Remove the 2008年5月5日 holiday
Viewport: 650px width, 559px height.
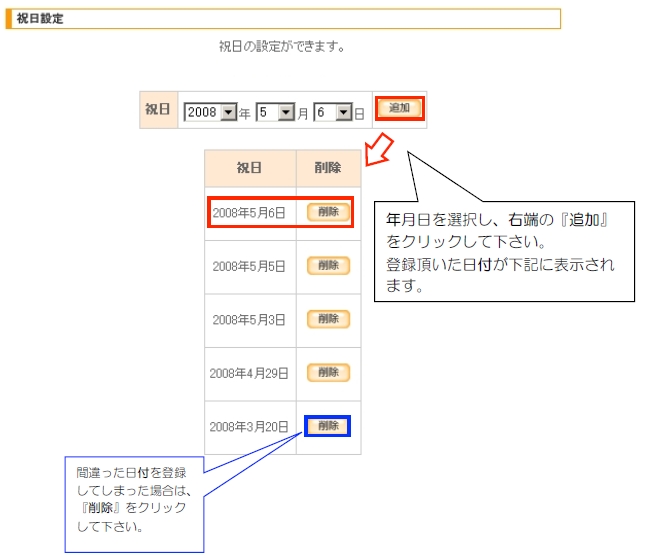(327, 266)
